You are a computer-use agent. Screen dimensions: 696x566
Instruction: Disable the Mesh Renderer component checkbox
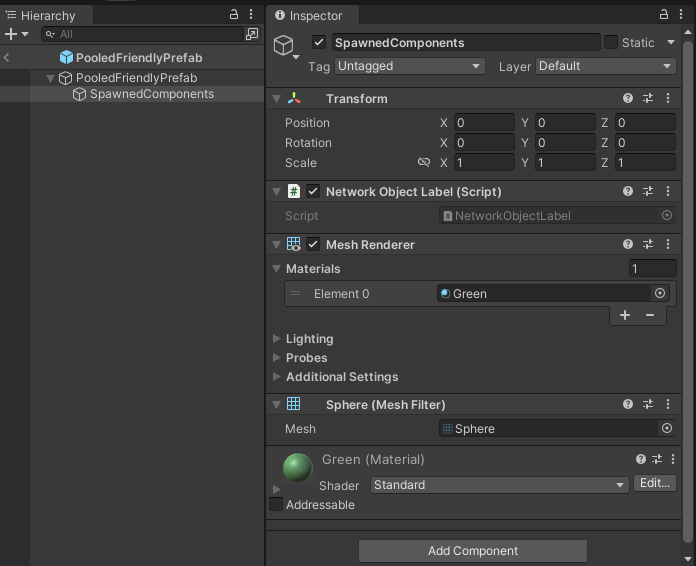click(x=313, y=244)
